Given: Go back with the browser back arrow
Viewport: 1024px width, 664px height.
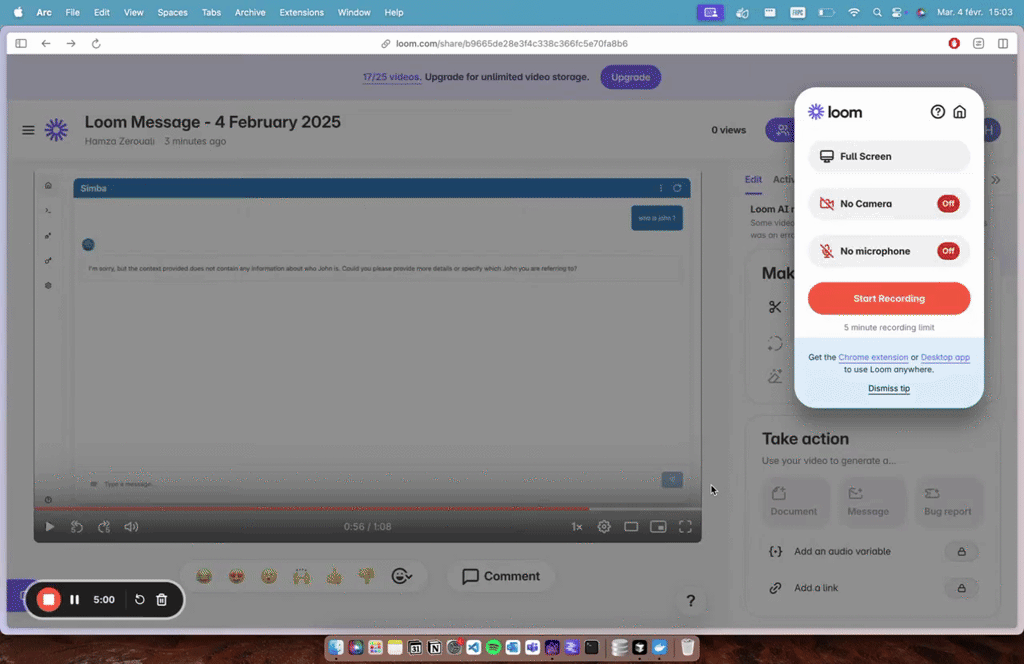Looking at the screenshot, I should pos(46,43).
